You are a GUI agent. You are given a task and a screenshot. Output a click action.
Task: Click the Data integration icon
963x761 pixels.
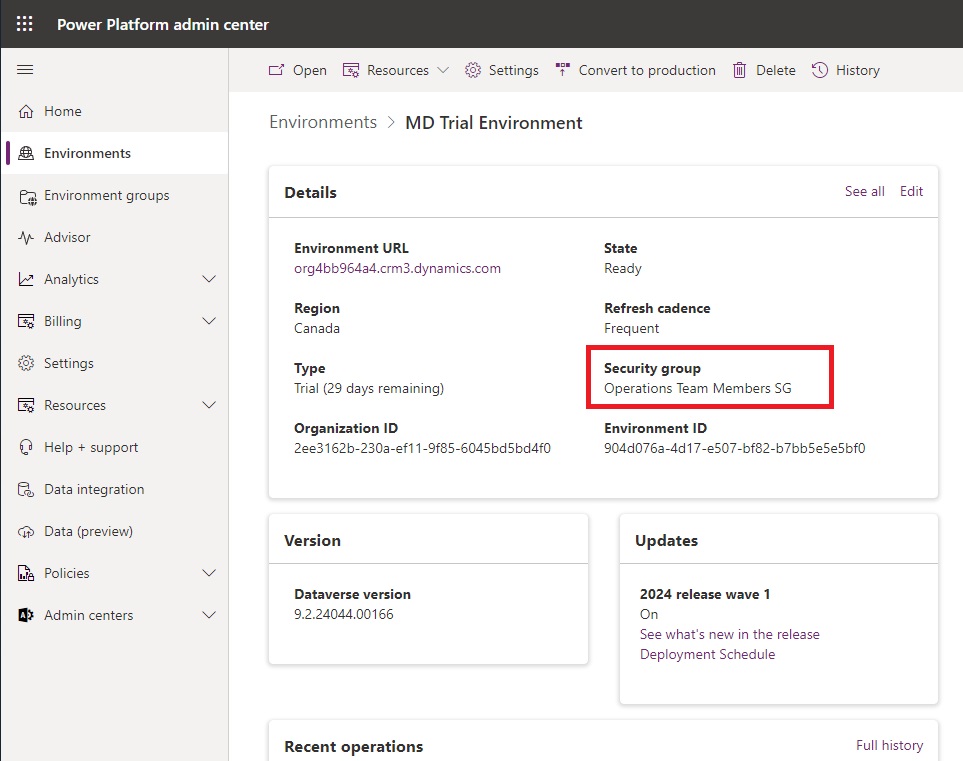click(x=26, y=490)
